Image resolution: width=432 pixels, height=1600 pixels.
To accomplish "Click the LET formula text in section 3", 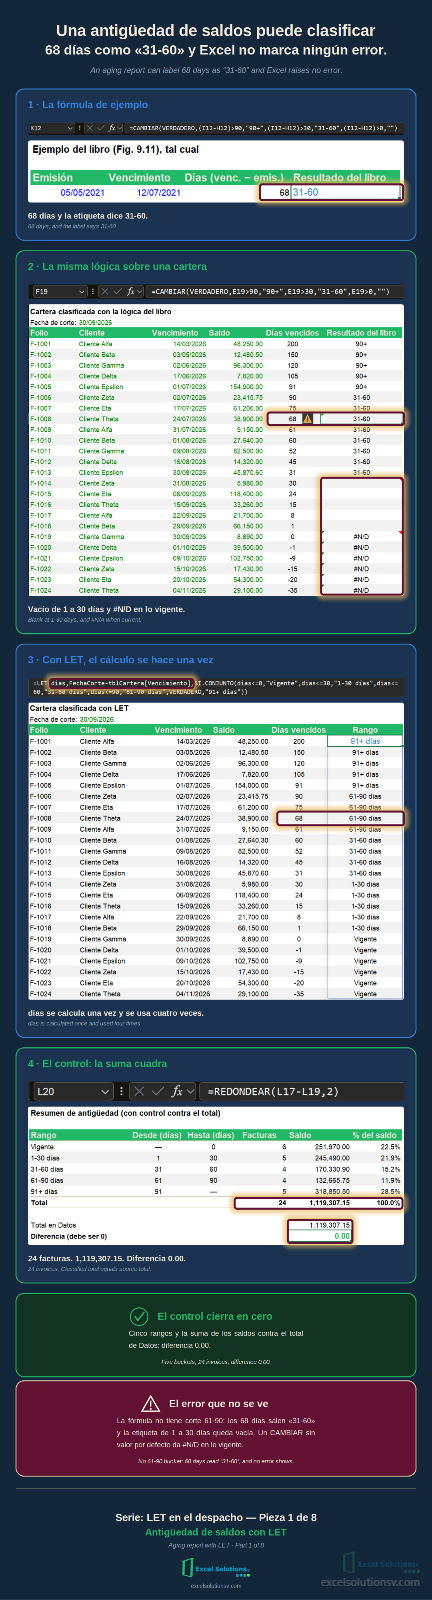I will 216,687.
